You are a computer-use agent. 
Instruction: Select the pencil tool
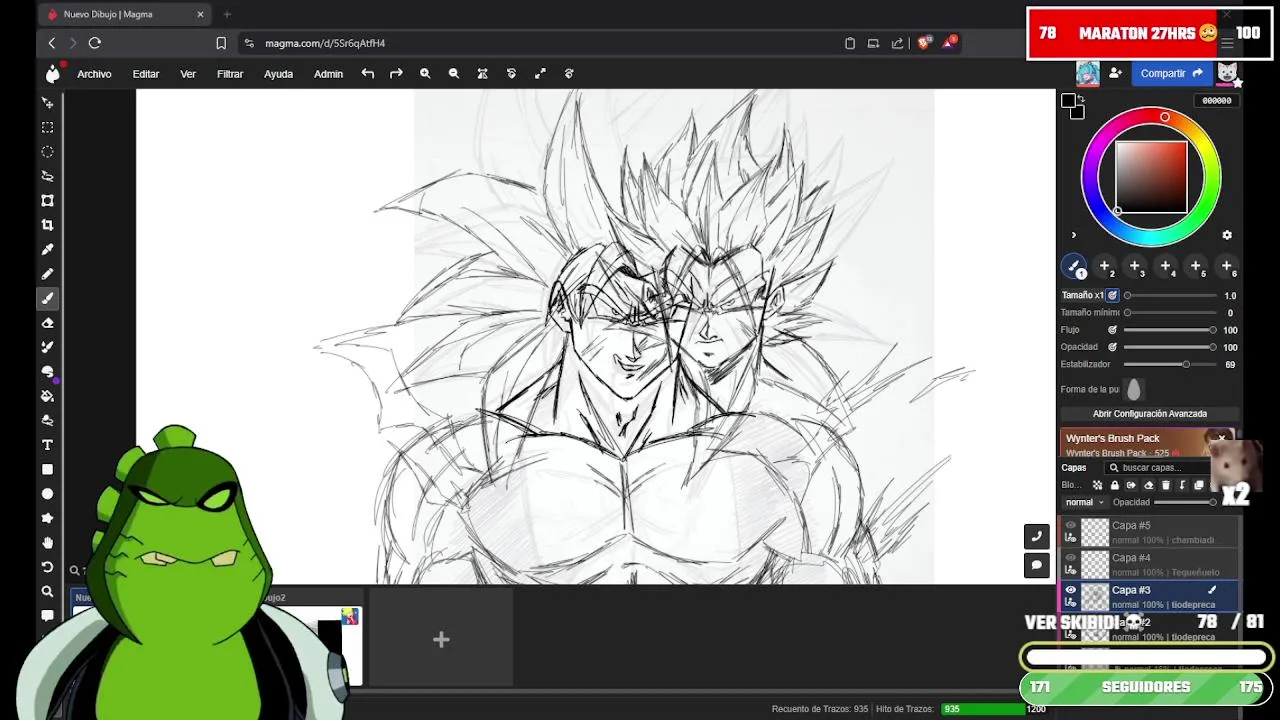[x=47, y=274]
